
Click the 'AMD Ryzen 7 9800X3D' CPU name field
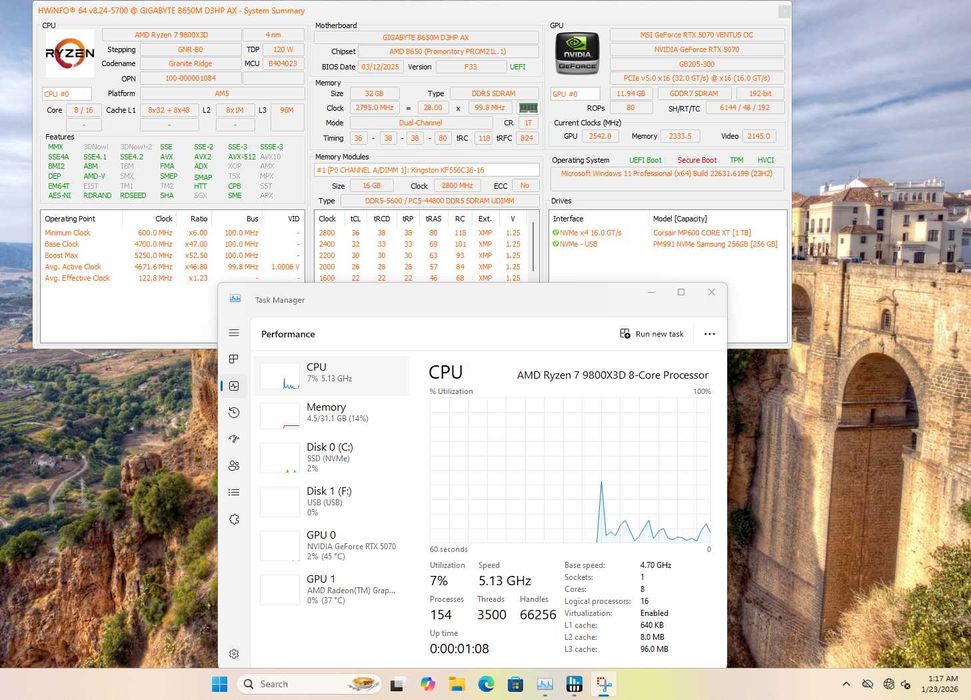[x=172, y=35]
